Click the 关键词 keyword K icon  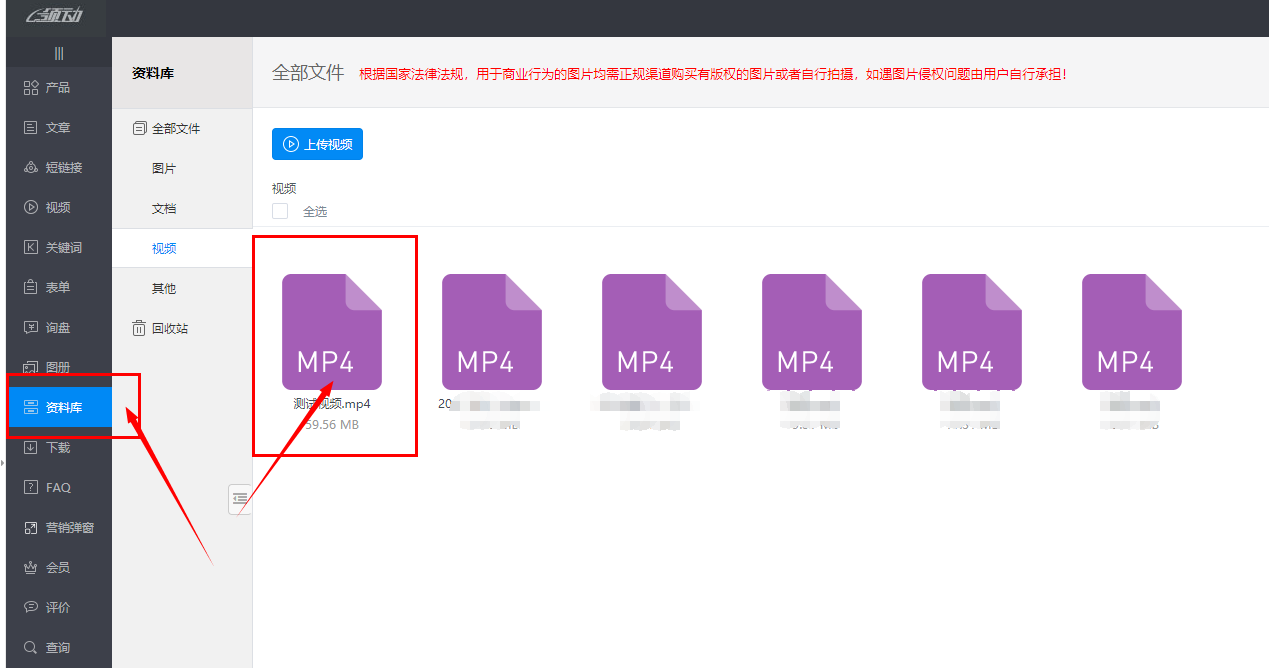click(31, 248)
